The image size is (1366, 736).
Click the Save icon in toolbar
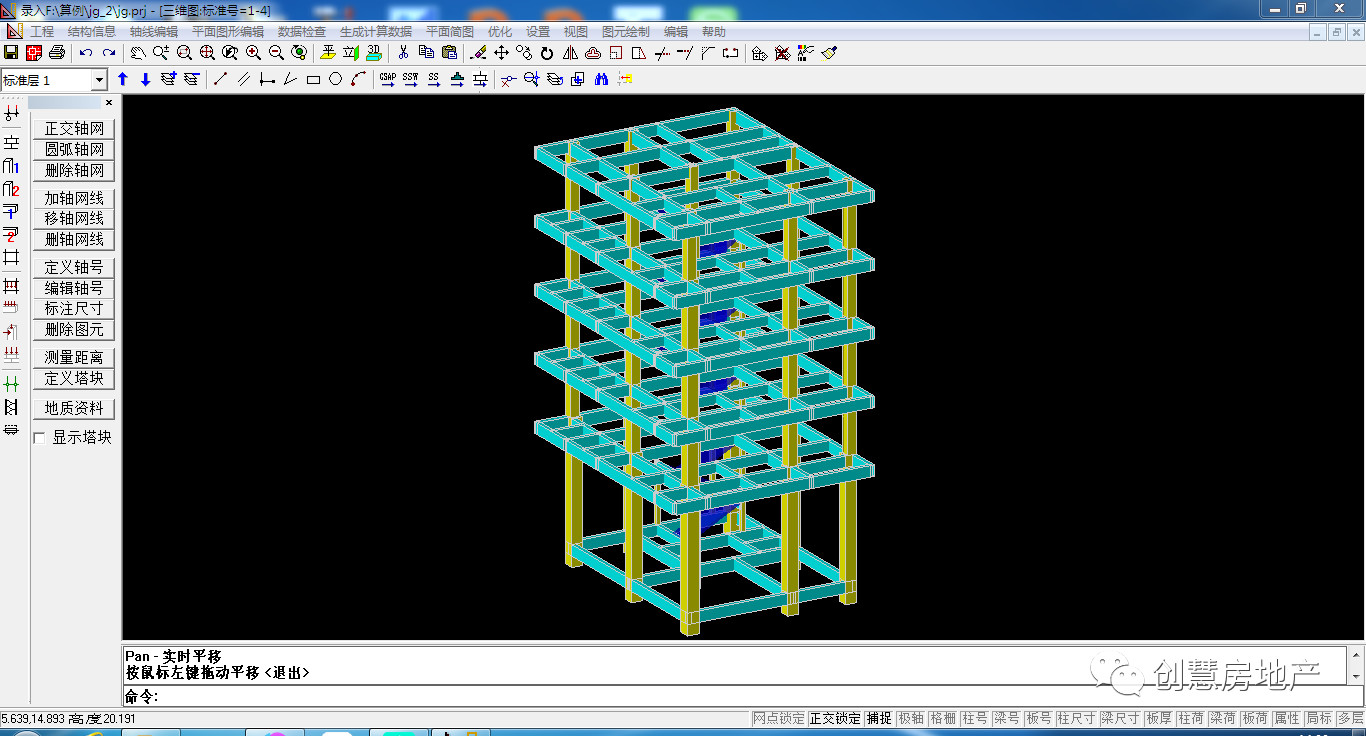[x=11, y=52]
